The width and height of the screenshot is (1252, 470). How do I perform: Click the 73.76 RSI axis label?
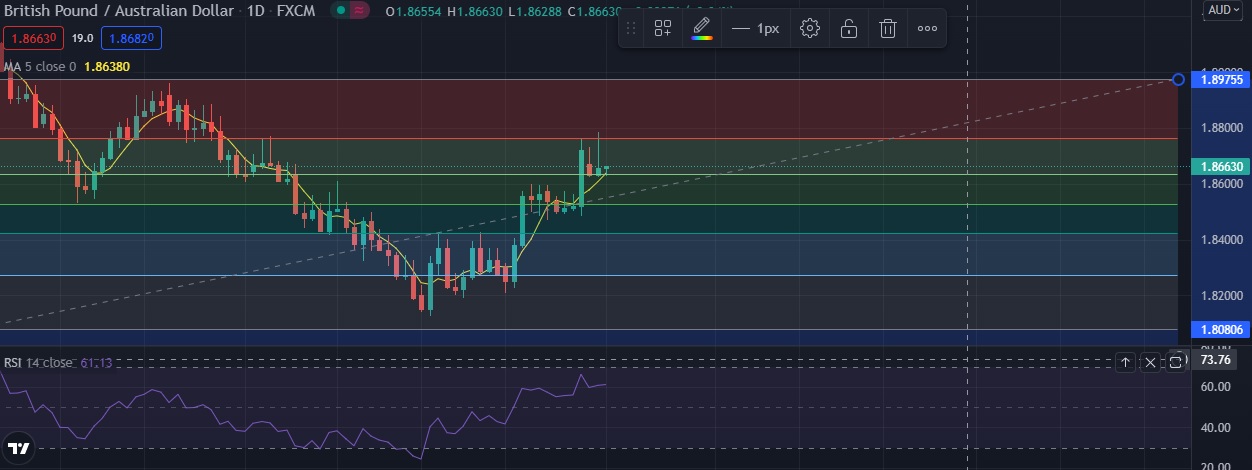coord(1216,360)
